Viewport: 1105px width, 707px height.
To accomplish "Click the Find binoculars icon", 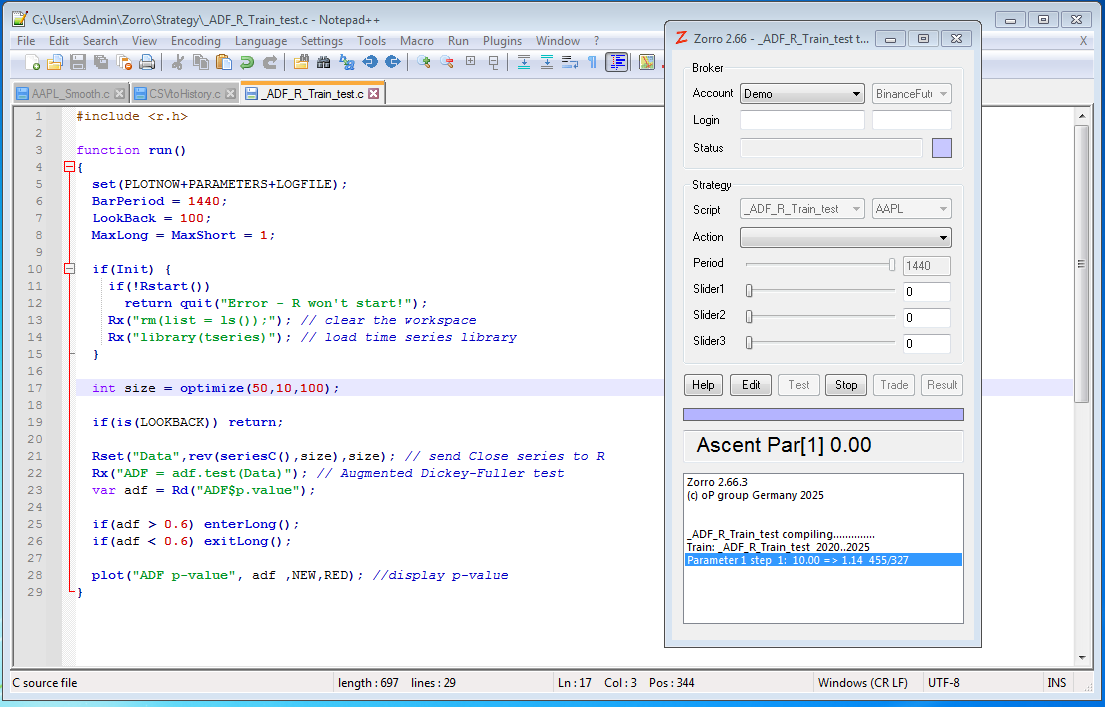I will 323,62.
